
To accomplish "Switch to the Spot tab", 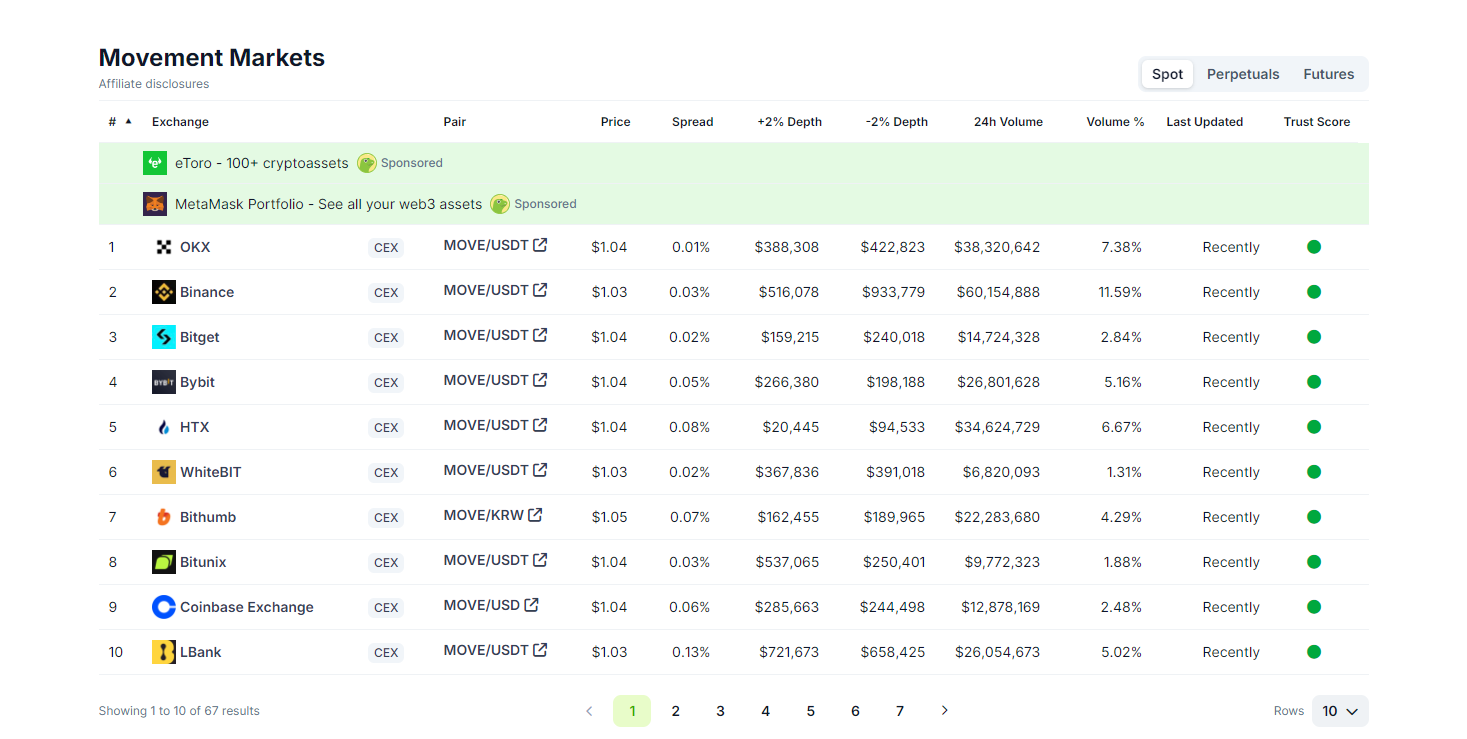I will [x=1167, y=74].
